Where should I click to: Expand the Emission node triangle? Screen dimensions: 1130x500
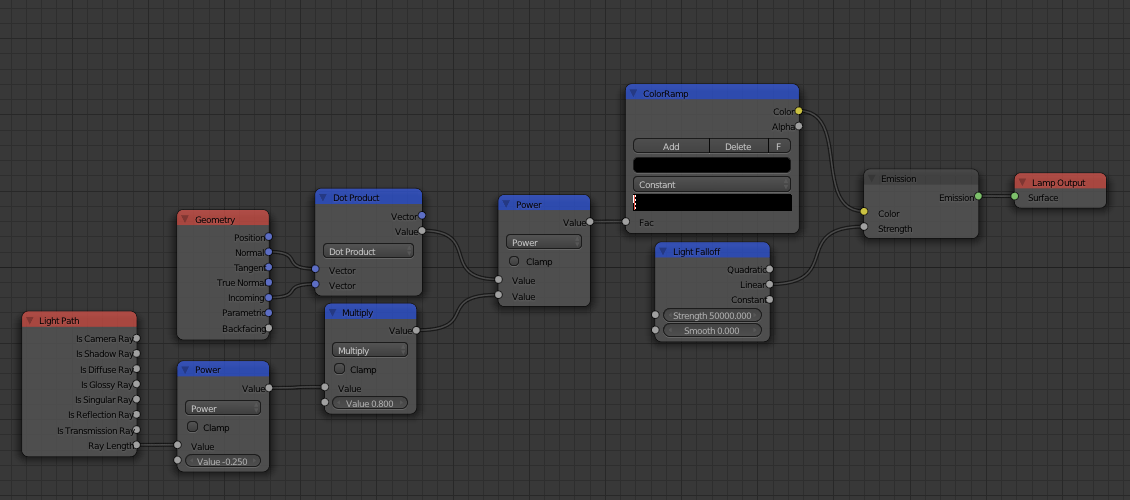872,179
